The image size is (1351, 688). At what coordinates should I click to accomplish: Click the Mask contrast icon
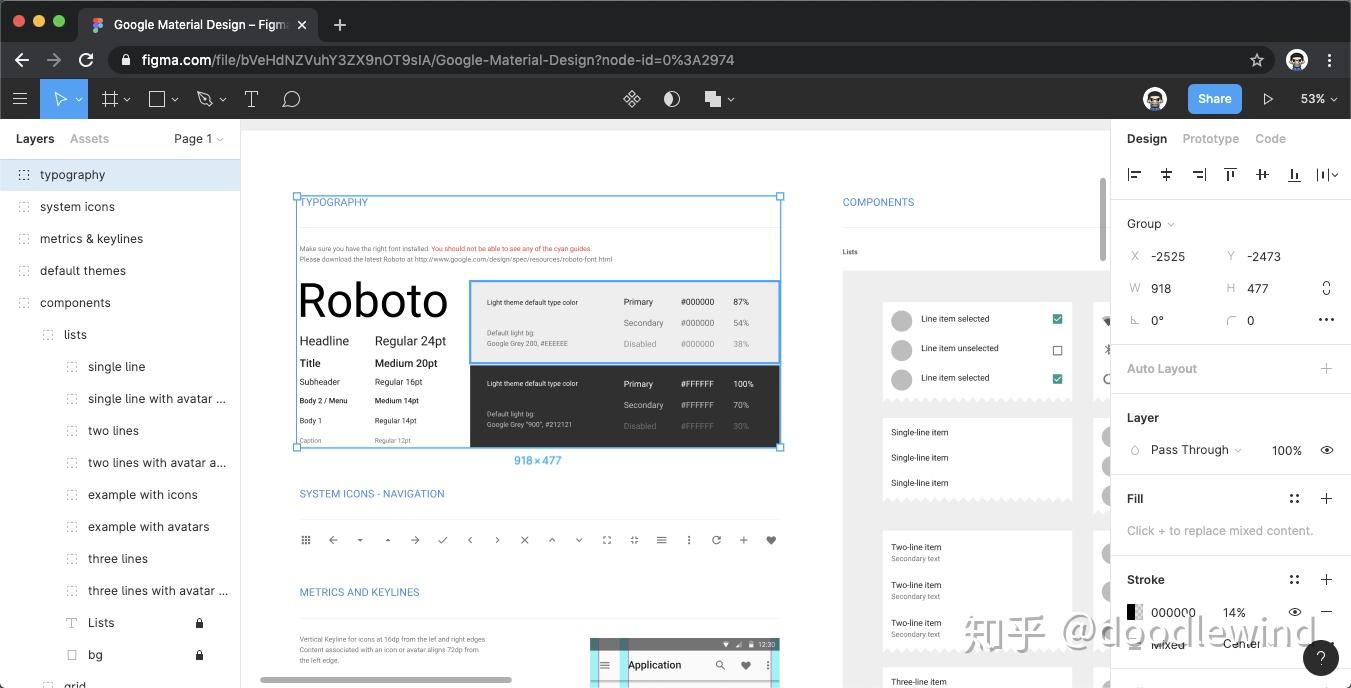tap(672, 99)
